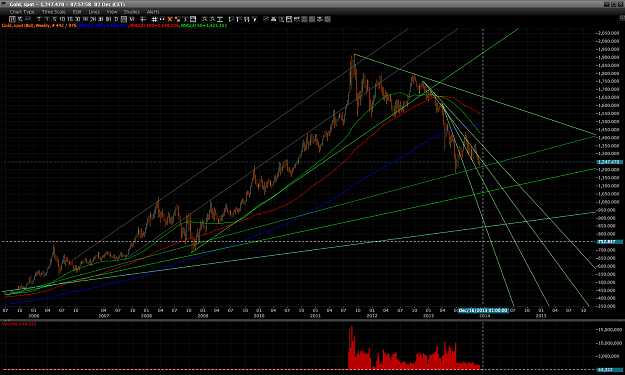The image size is (625, 375).
Task: Click the orange square icon next to X
Action: 178,19
